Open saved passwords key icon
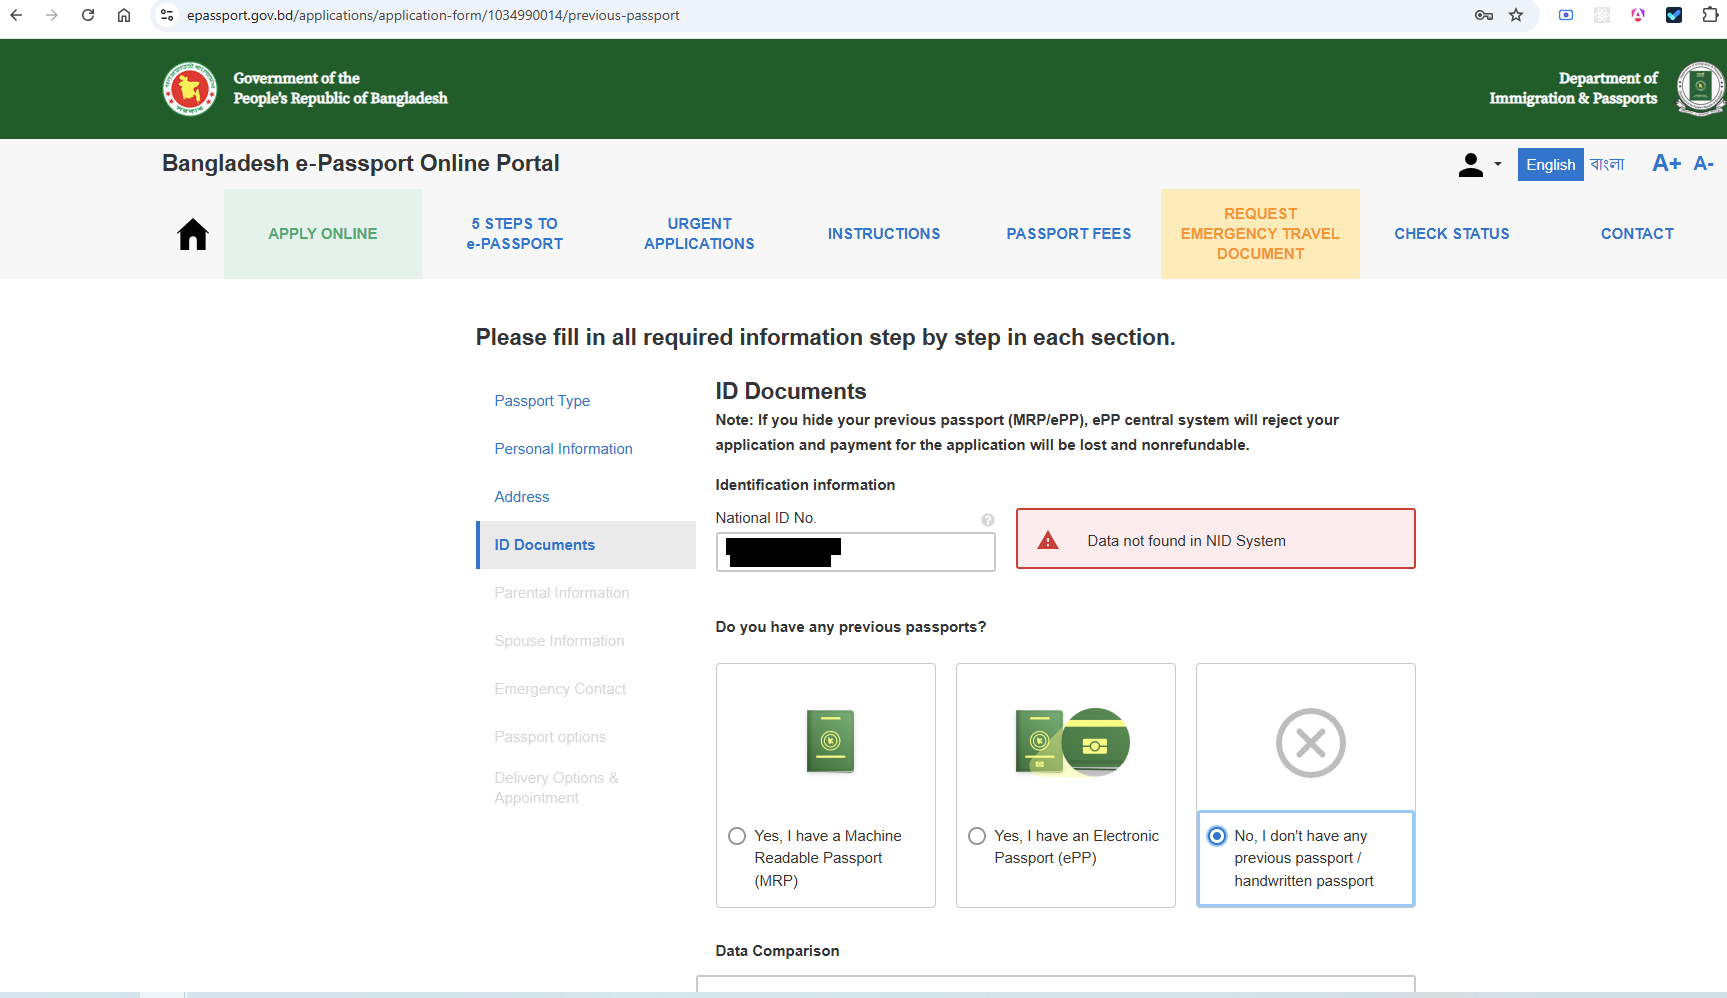This screenshot has height=998, width=1727. [x=1484, y=15]
